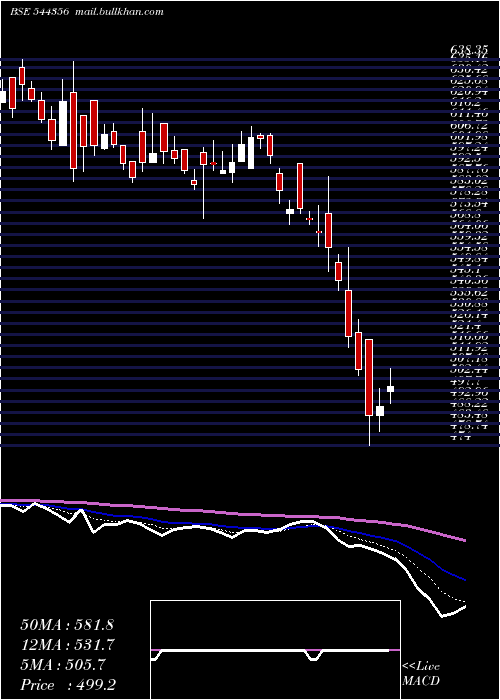Click inside the MACD indicator box
Screen dimensions: 500x700
(x=275, y=650)
